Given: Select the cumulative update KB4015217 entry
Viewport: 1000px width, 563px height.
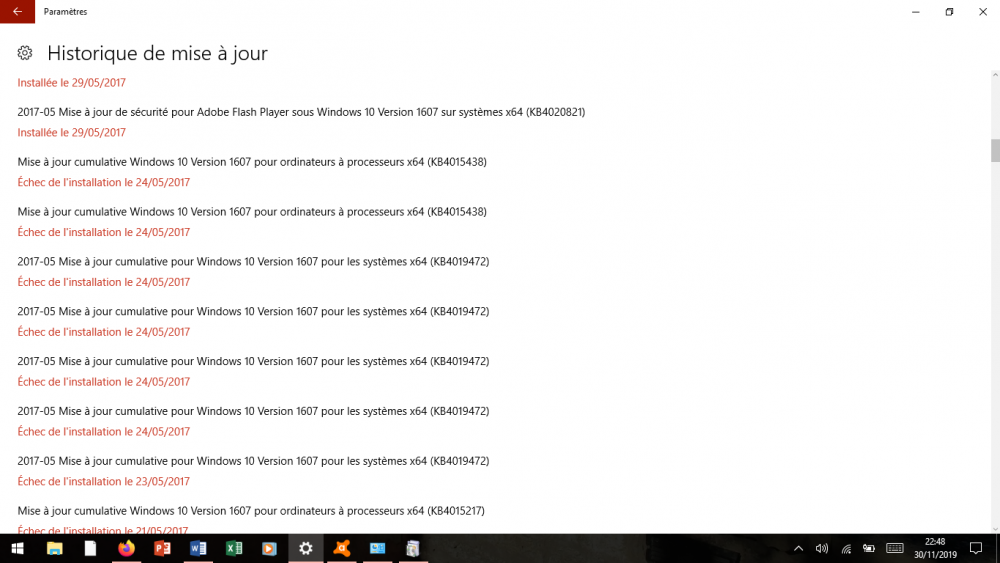Looking at the screenshot, I should pos(251,511).
